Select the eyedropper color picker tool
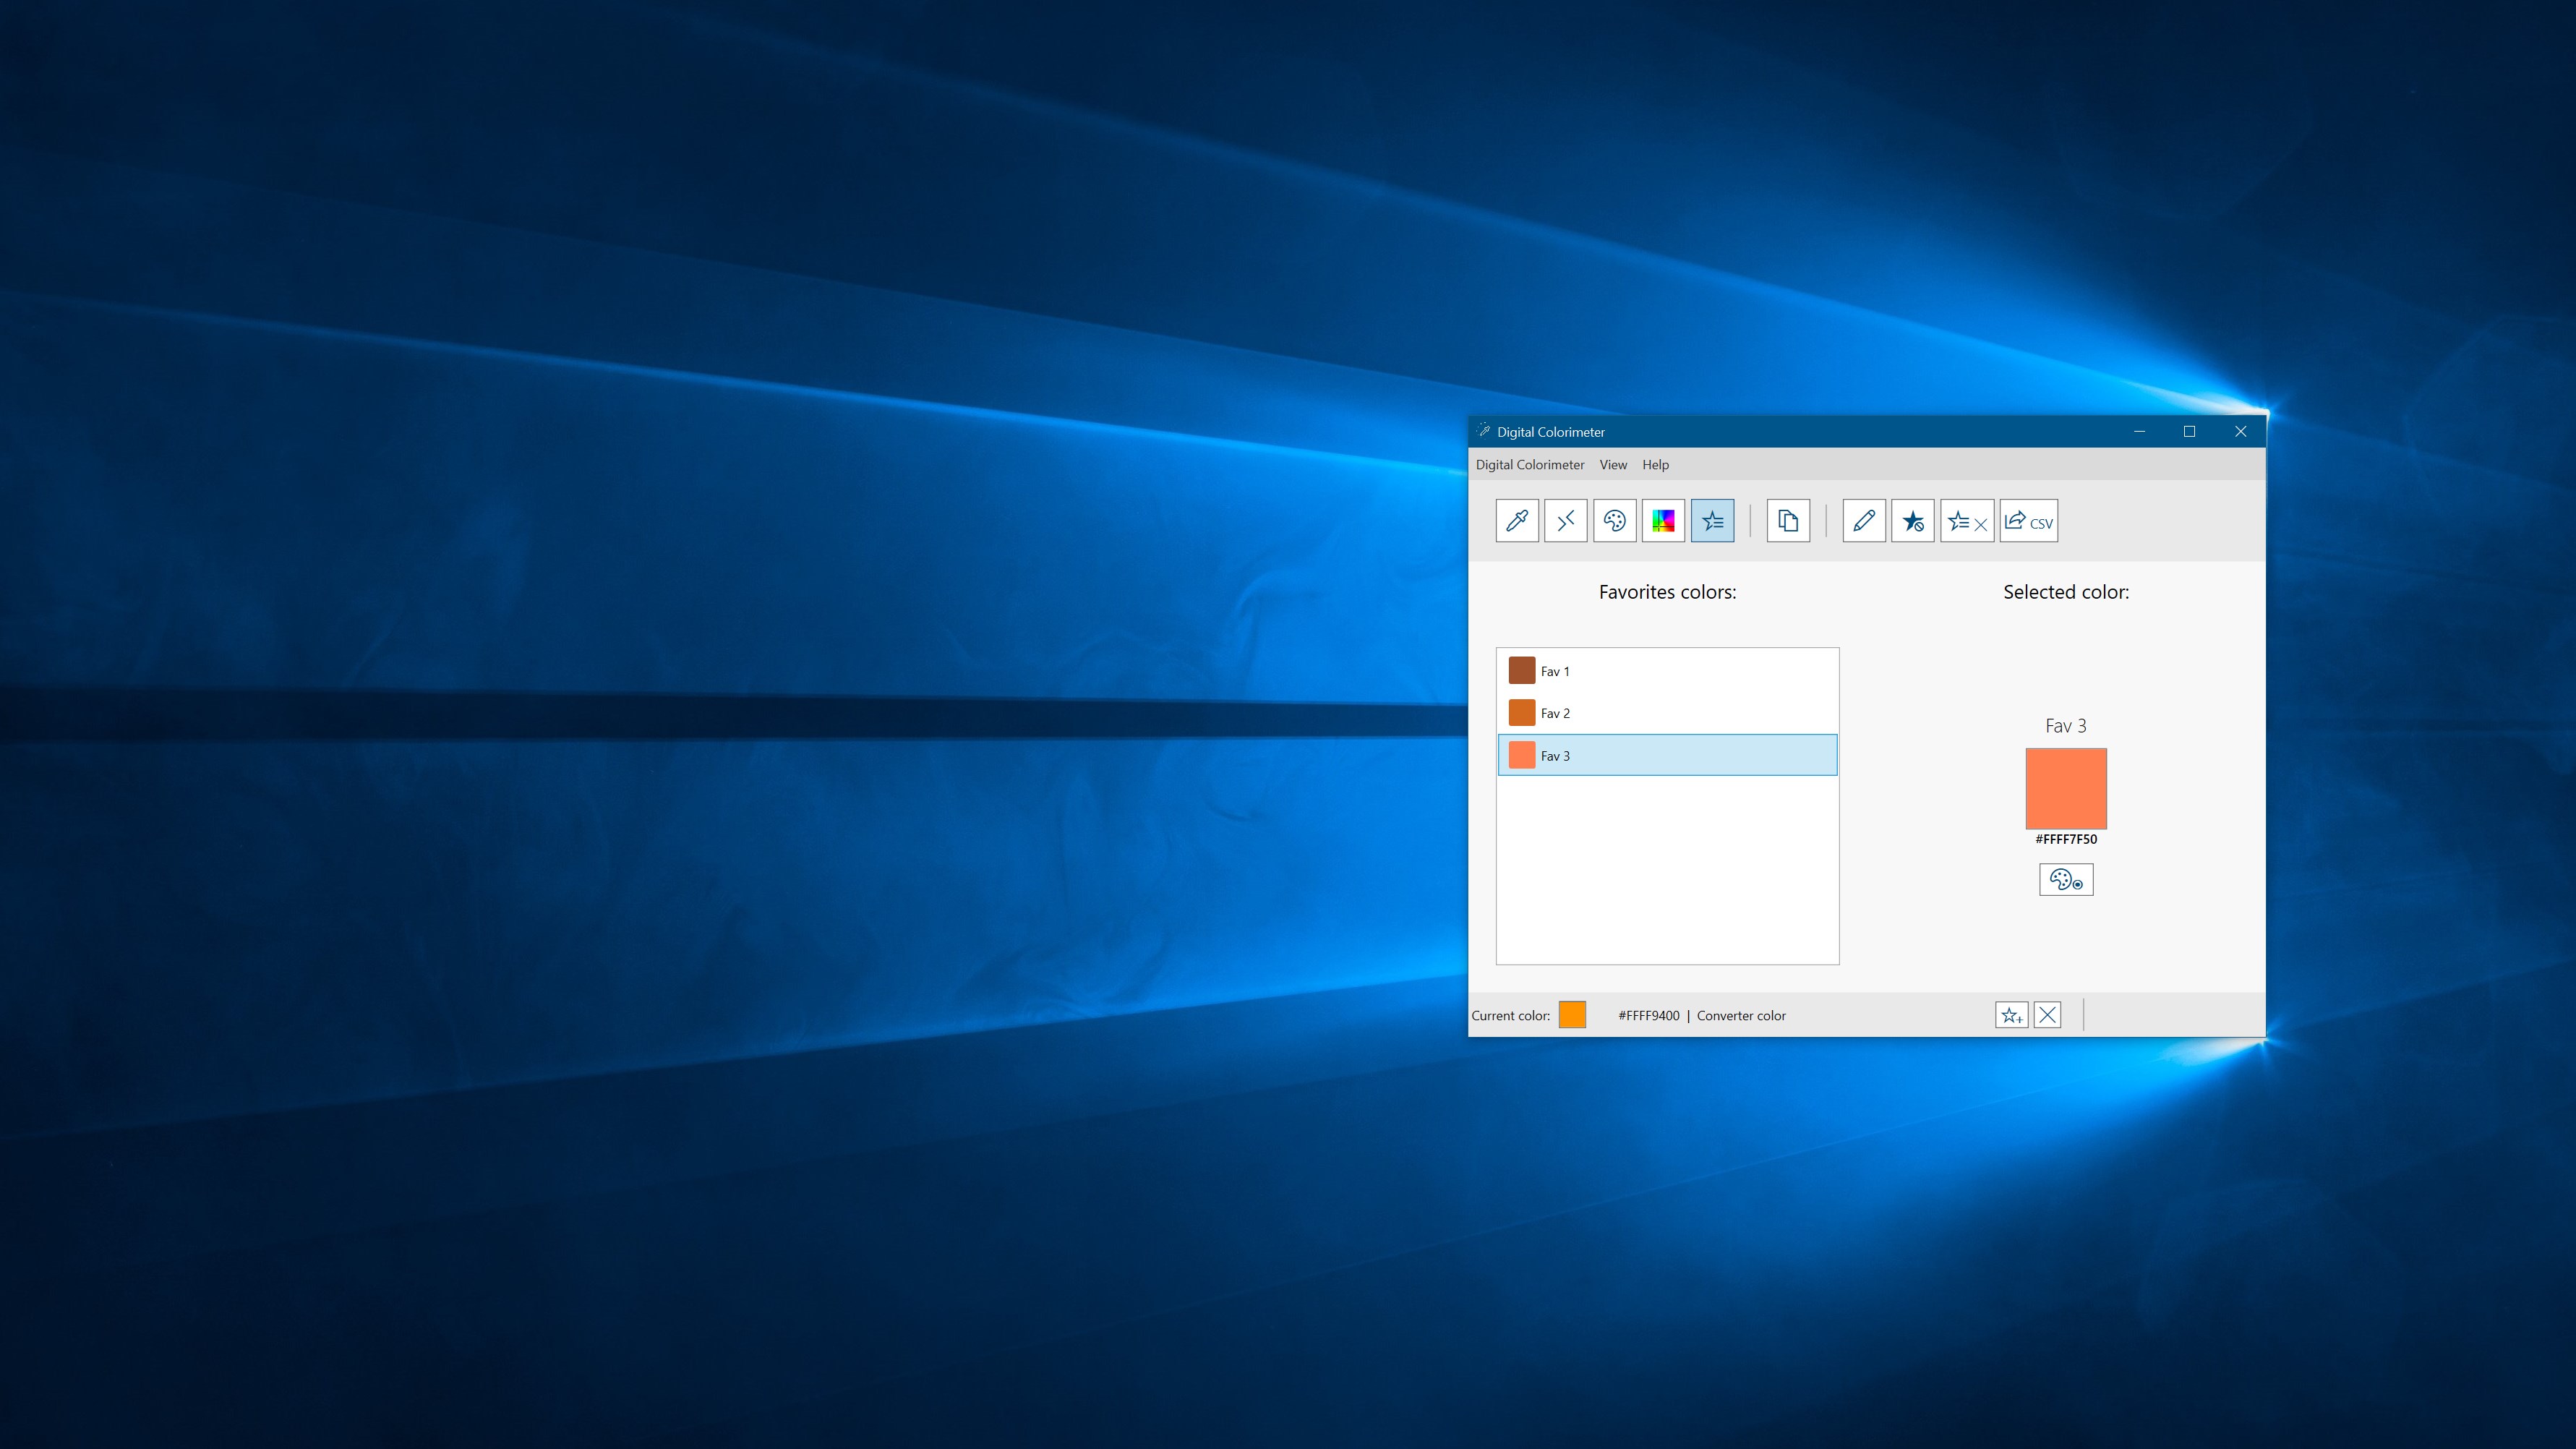This screenshot has height=1449, width=2576. [1516, 521]
